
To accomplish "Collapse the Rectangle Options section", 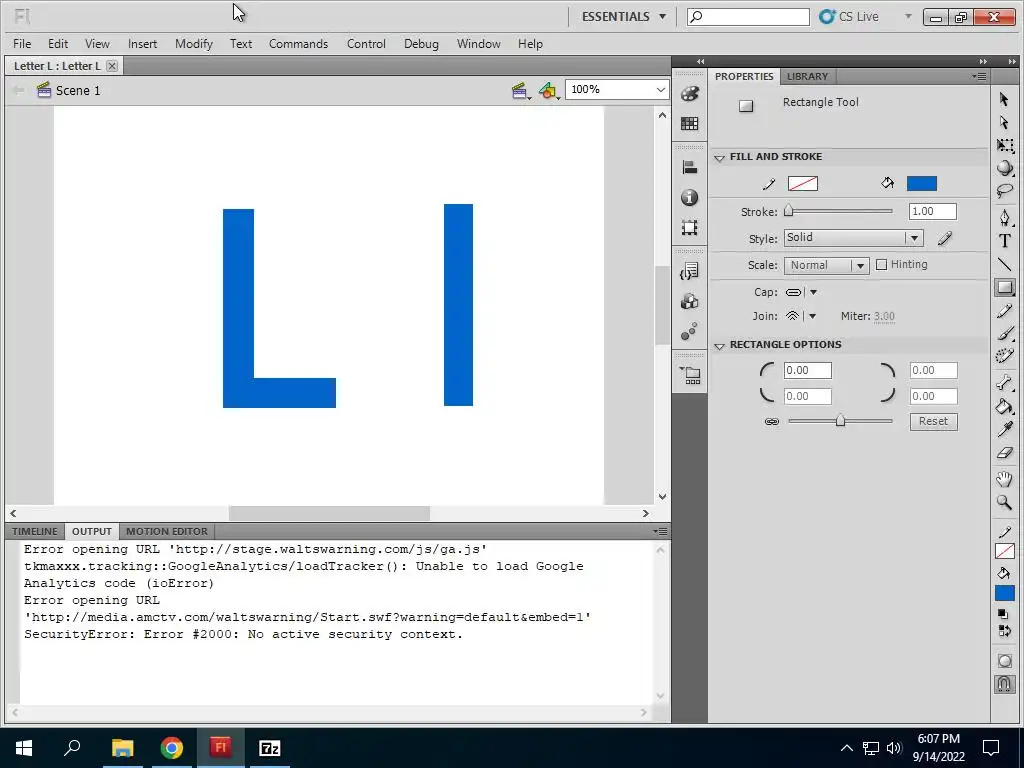I will pyautogui.click(x=720, y=345).
